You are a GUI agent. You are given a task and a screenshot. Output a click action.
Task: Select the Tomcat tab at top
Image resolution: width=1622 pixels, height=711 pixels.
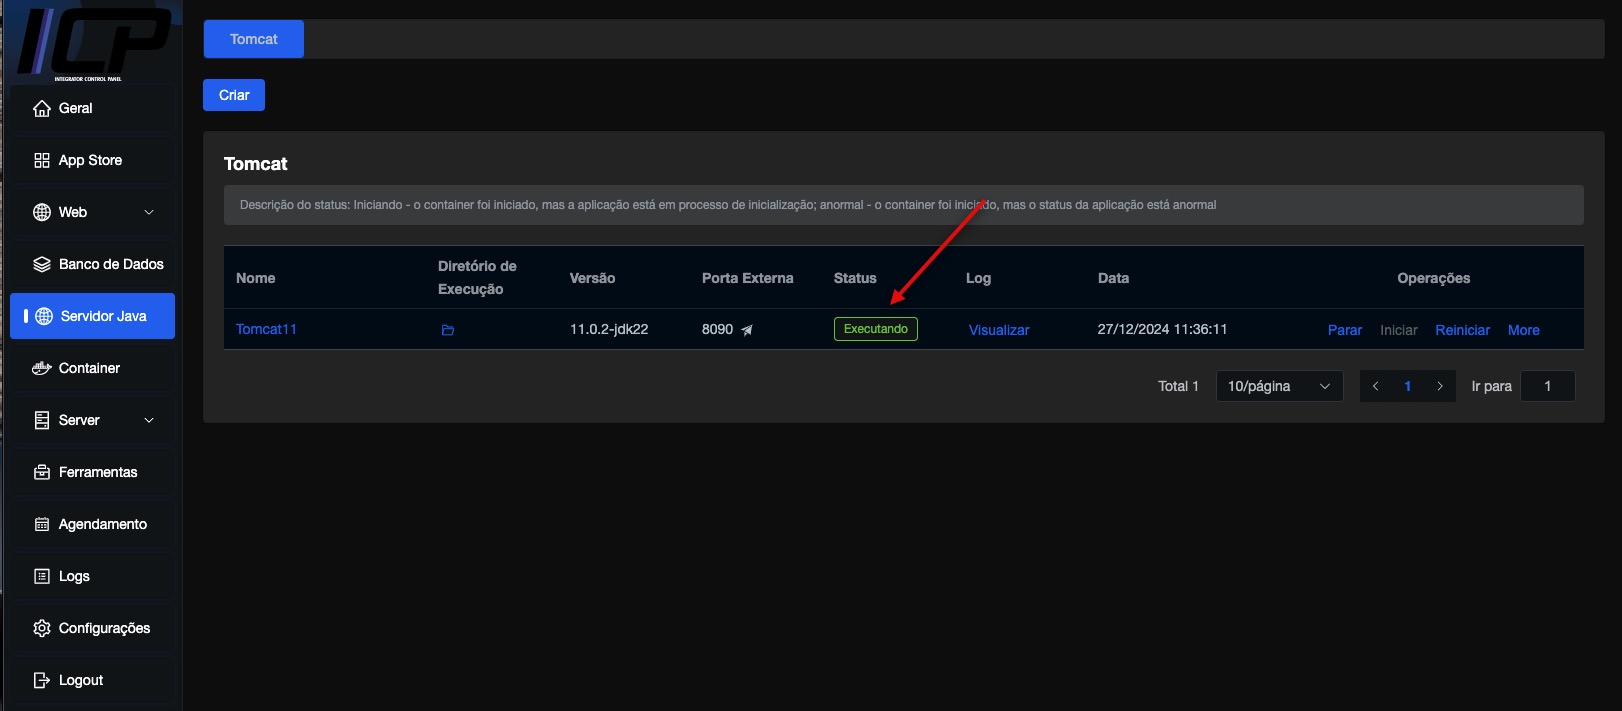(x=254, y=39)
